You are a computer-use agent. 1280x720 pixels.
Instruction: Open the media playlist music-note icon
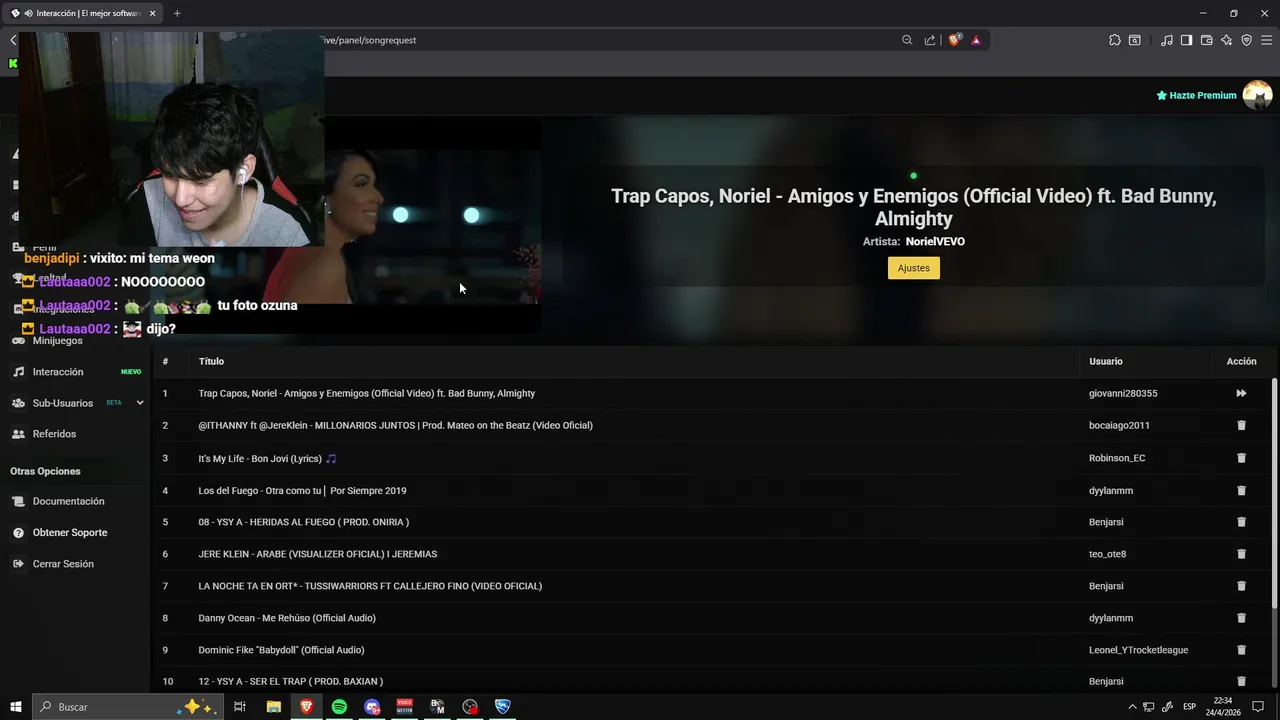point(1166,40)
